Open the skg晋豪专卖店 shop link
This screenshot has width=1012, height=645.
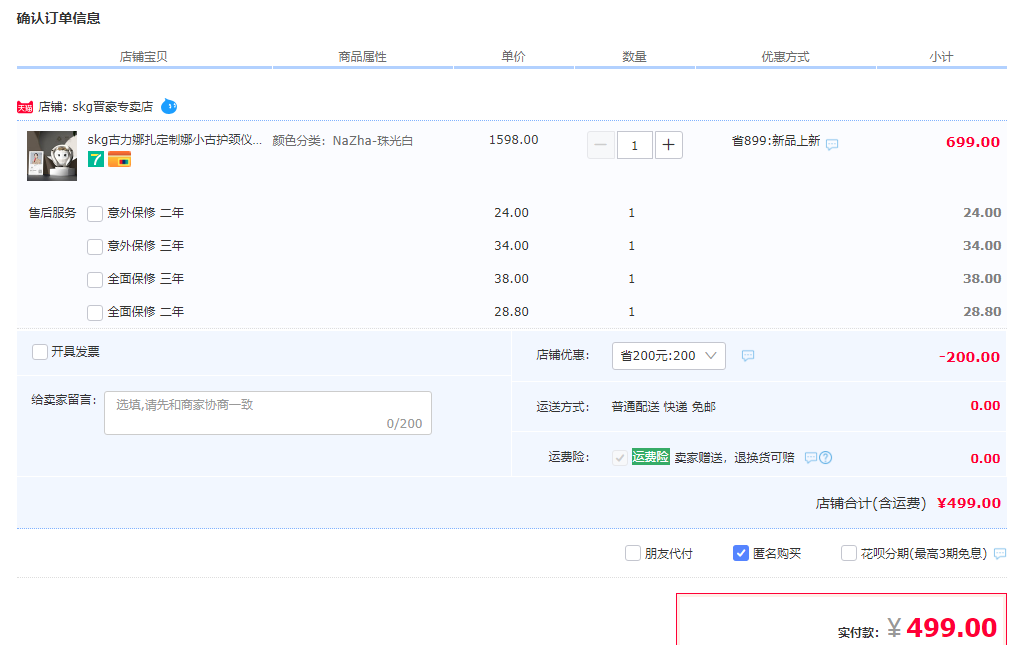pos(113,107)
